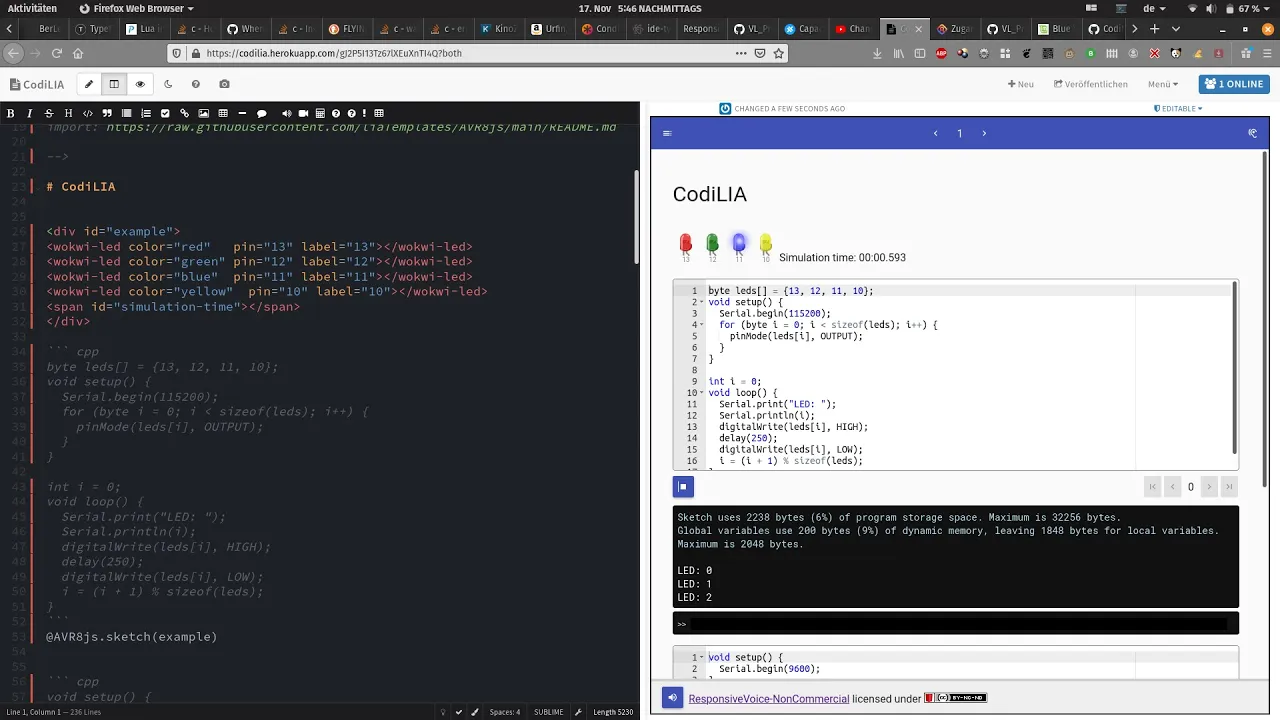Image resolution: width=1280 pixels, height=720 pixels.
Task: Click the terminal input field
Action: click(x=958, y=624)
